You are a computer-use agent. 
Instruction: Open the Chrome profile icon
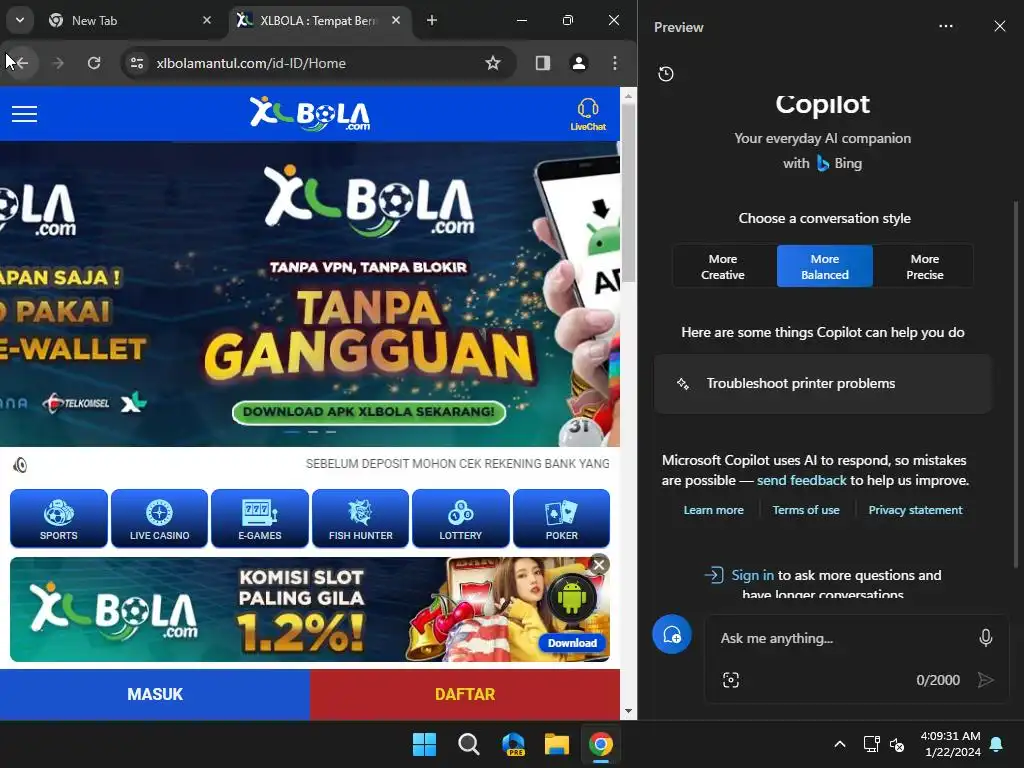coord(579,63)
